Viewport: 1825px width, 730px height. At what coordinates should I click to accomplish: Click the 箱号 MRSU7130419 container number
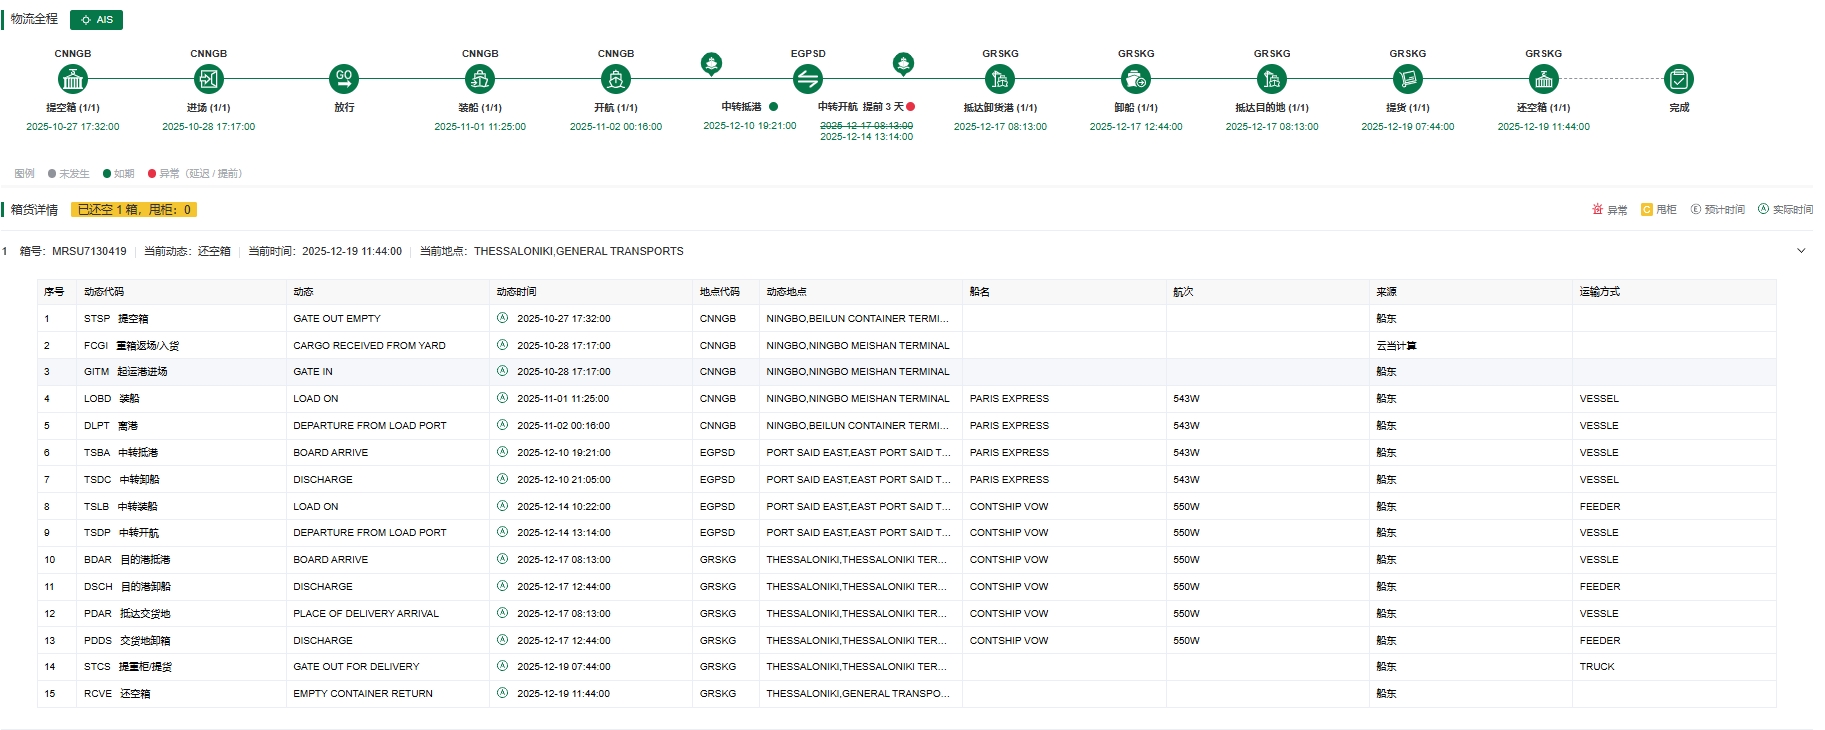(73, 251)
